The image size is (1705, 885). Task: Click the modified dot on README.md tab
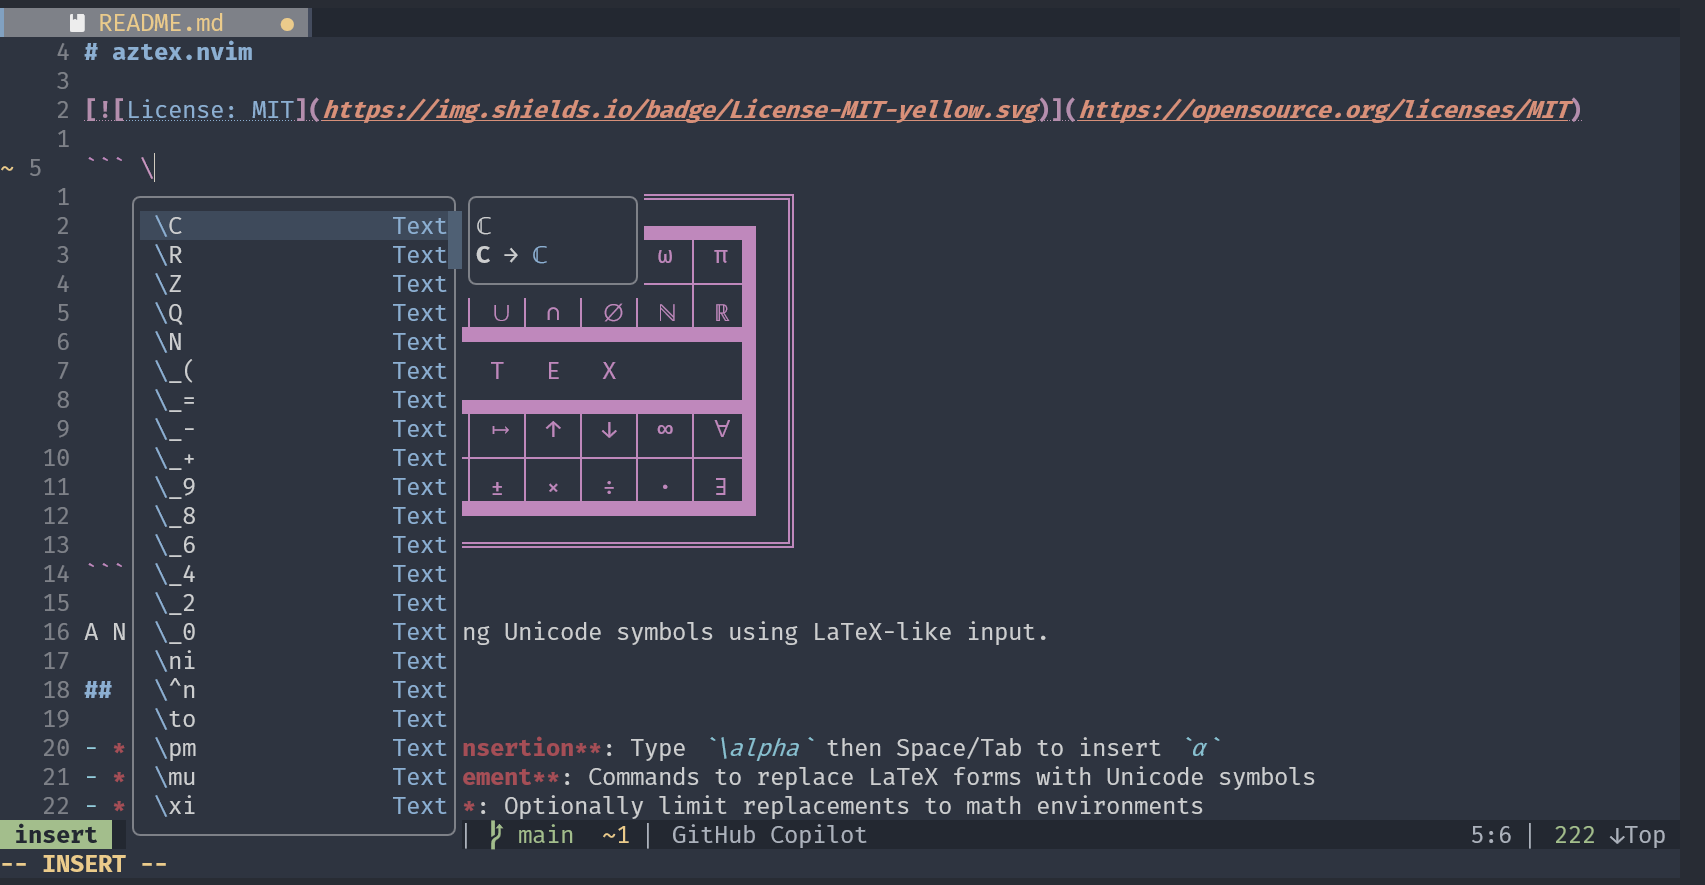coord(288,23)
